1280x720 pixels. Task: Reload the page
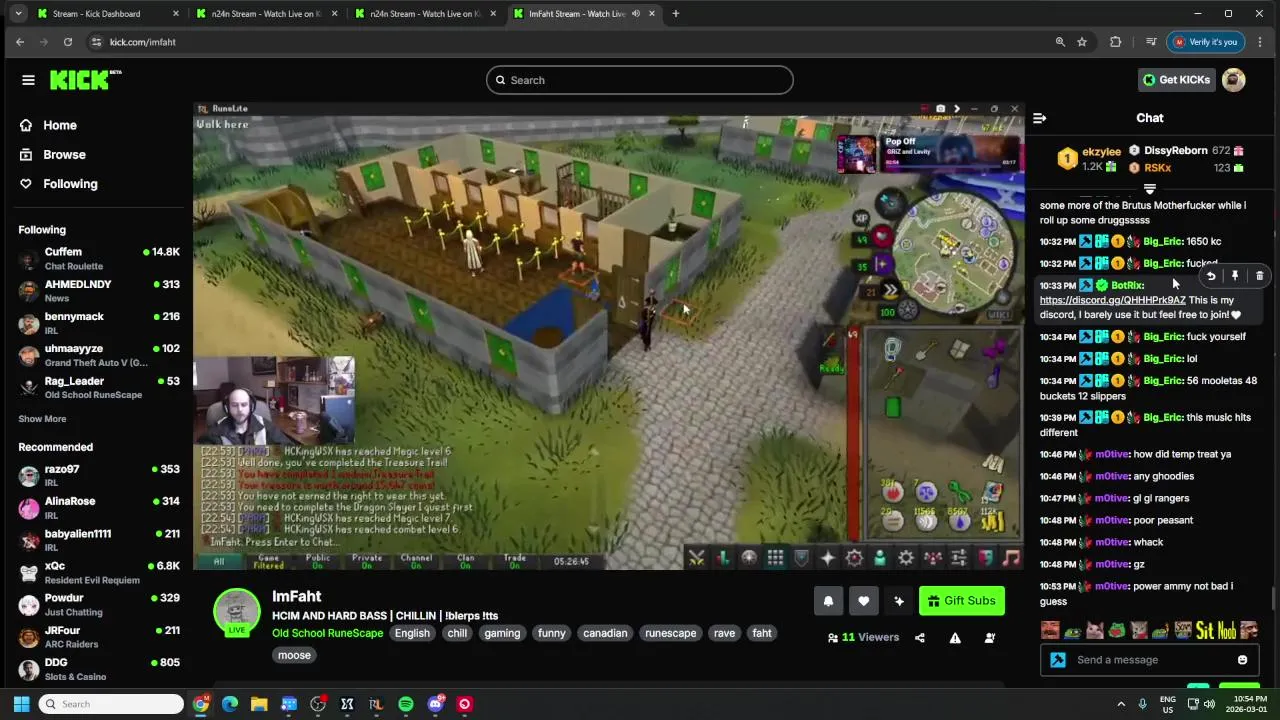coord(68,42)
